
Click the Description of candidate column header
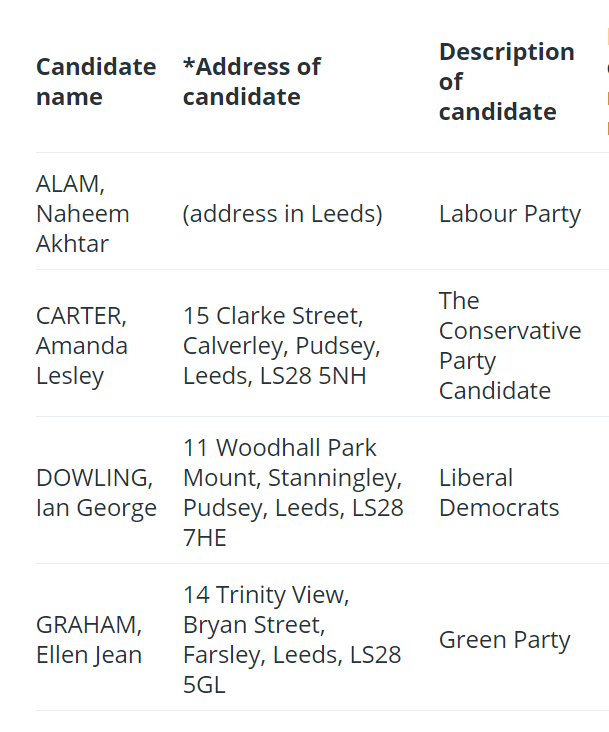(x=506, y=82)
